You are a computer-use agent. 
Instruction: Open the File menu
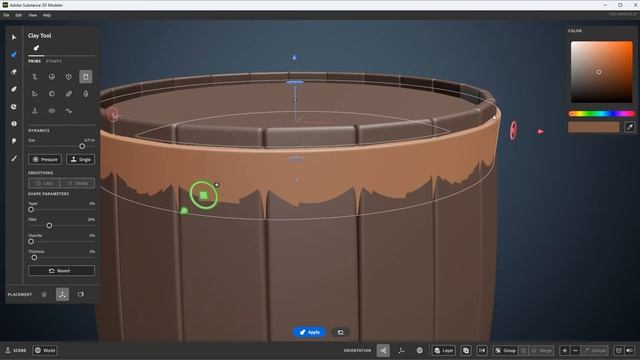[6, 15]
